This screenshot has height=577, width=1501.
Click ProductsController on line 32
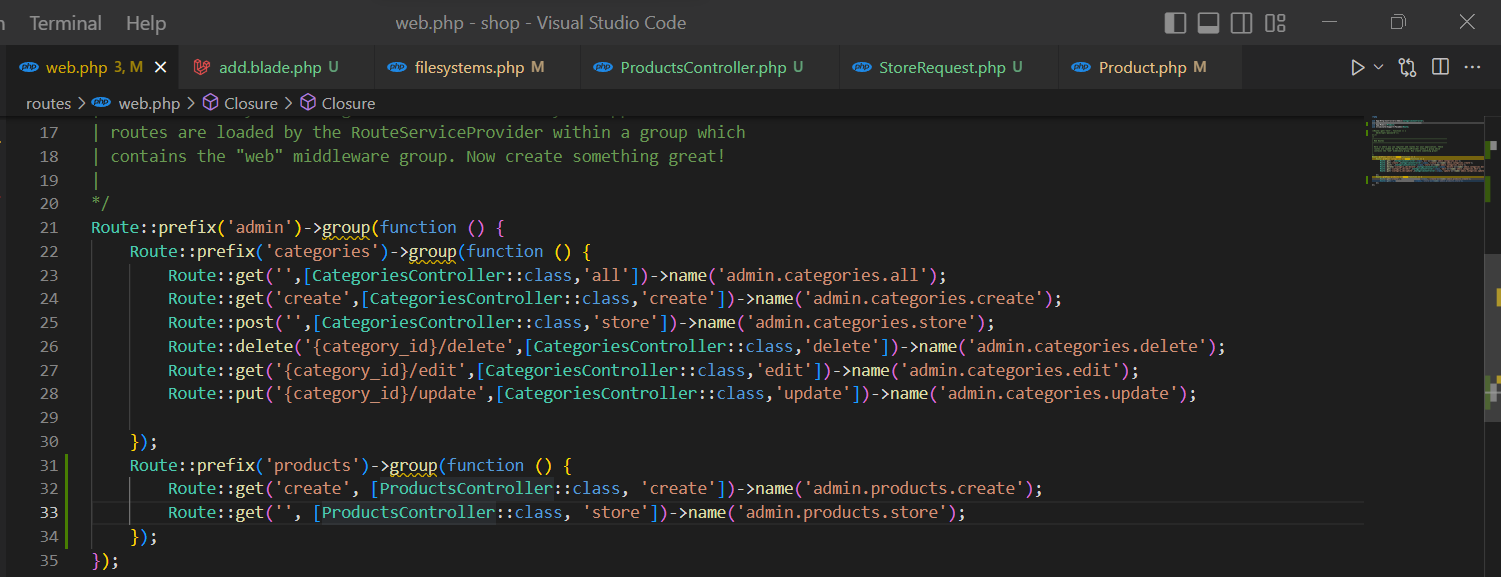(x=465, y=488)
